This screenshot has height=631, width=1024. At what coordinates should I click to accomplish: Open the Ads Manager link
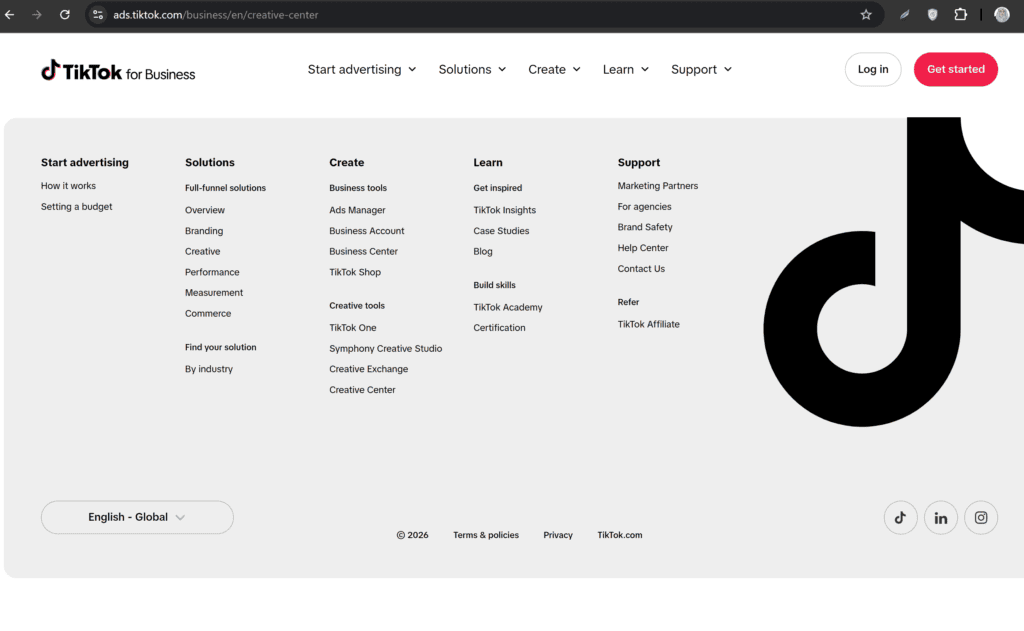click(357, 210)
